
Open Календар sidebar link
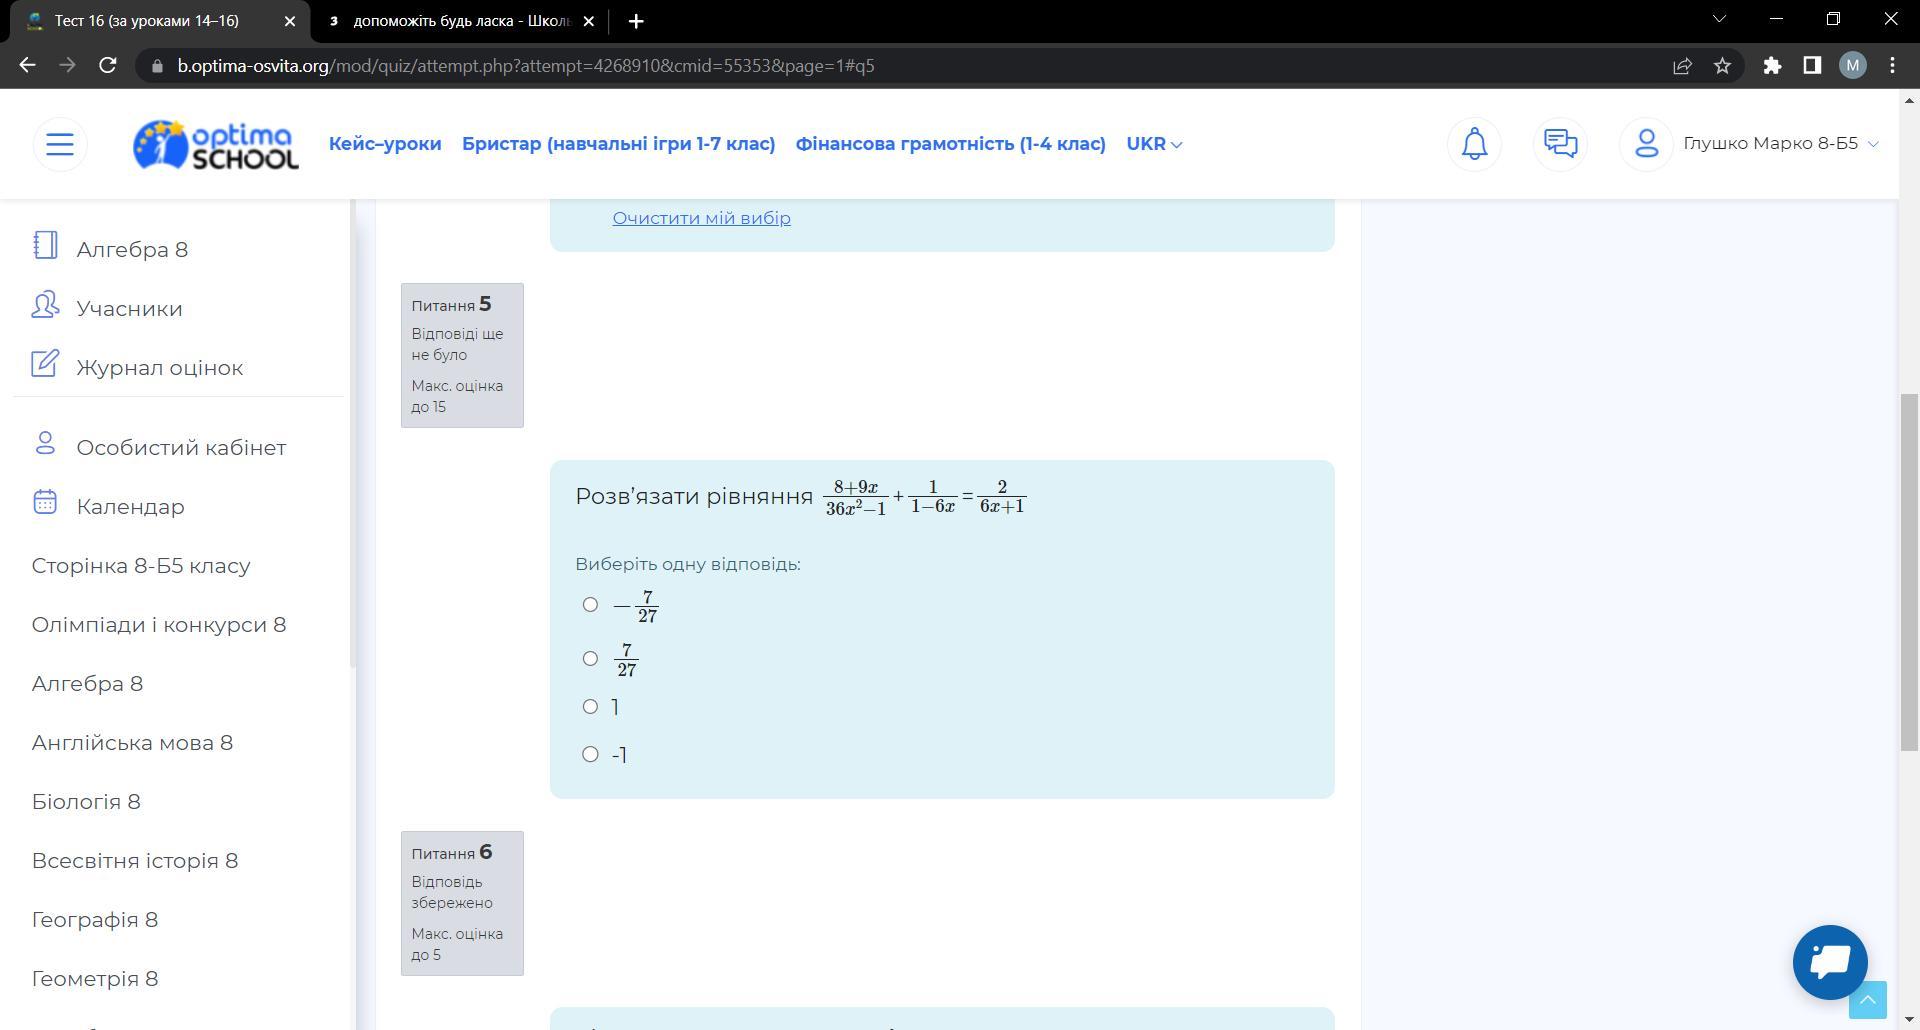point(131,507)
